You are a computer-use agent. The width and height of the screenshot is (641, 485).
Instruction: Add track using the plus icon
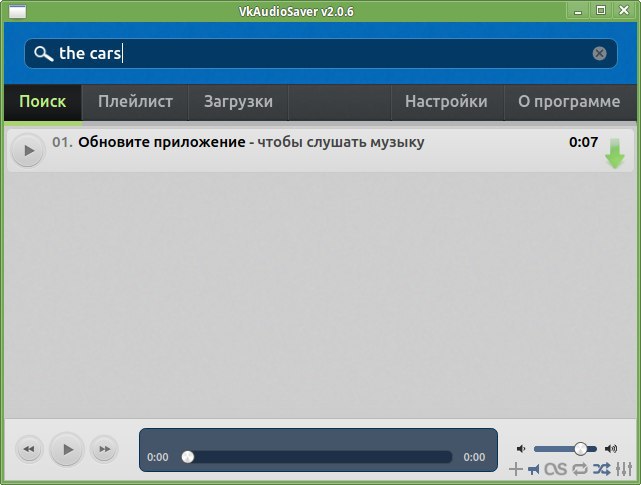point(516,469)
